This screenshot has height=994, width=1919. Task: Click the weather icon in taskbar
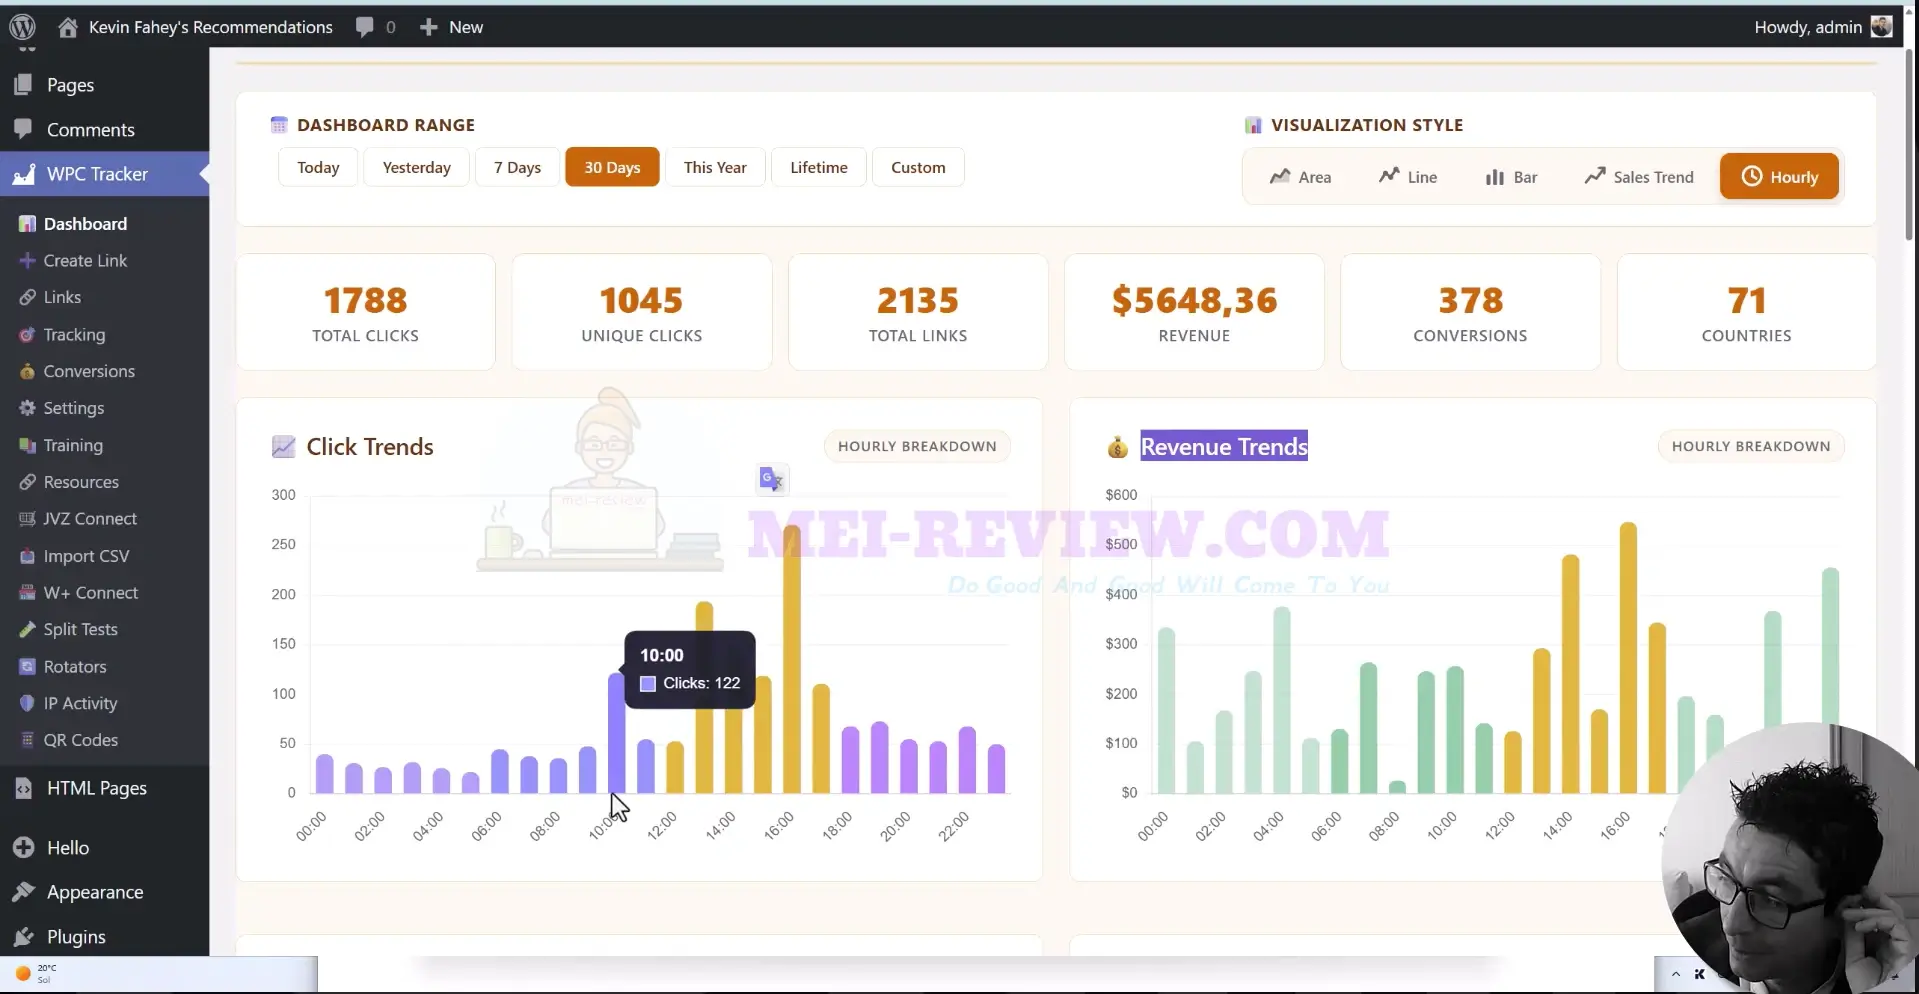23,973
